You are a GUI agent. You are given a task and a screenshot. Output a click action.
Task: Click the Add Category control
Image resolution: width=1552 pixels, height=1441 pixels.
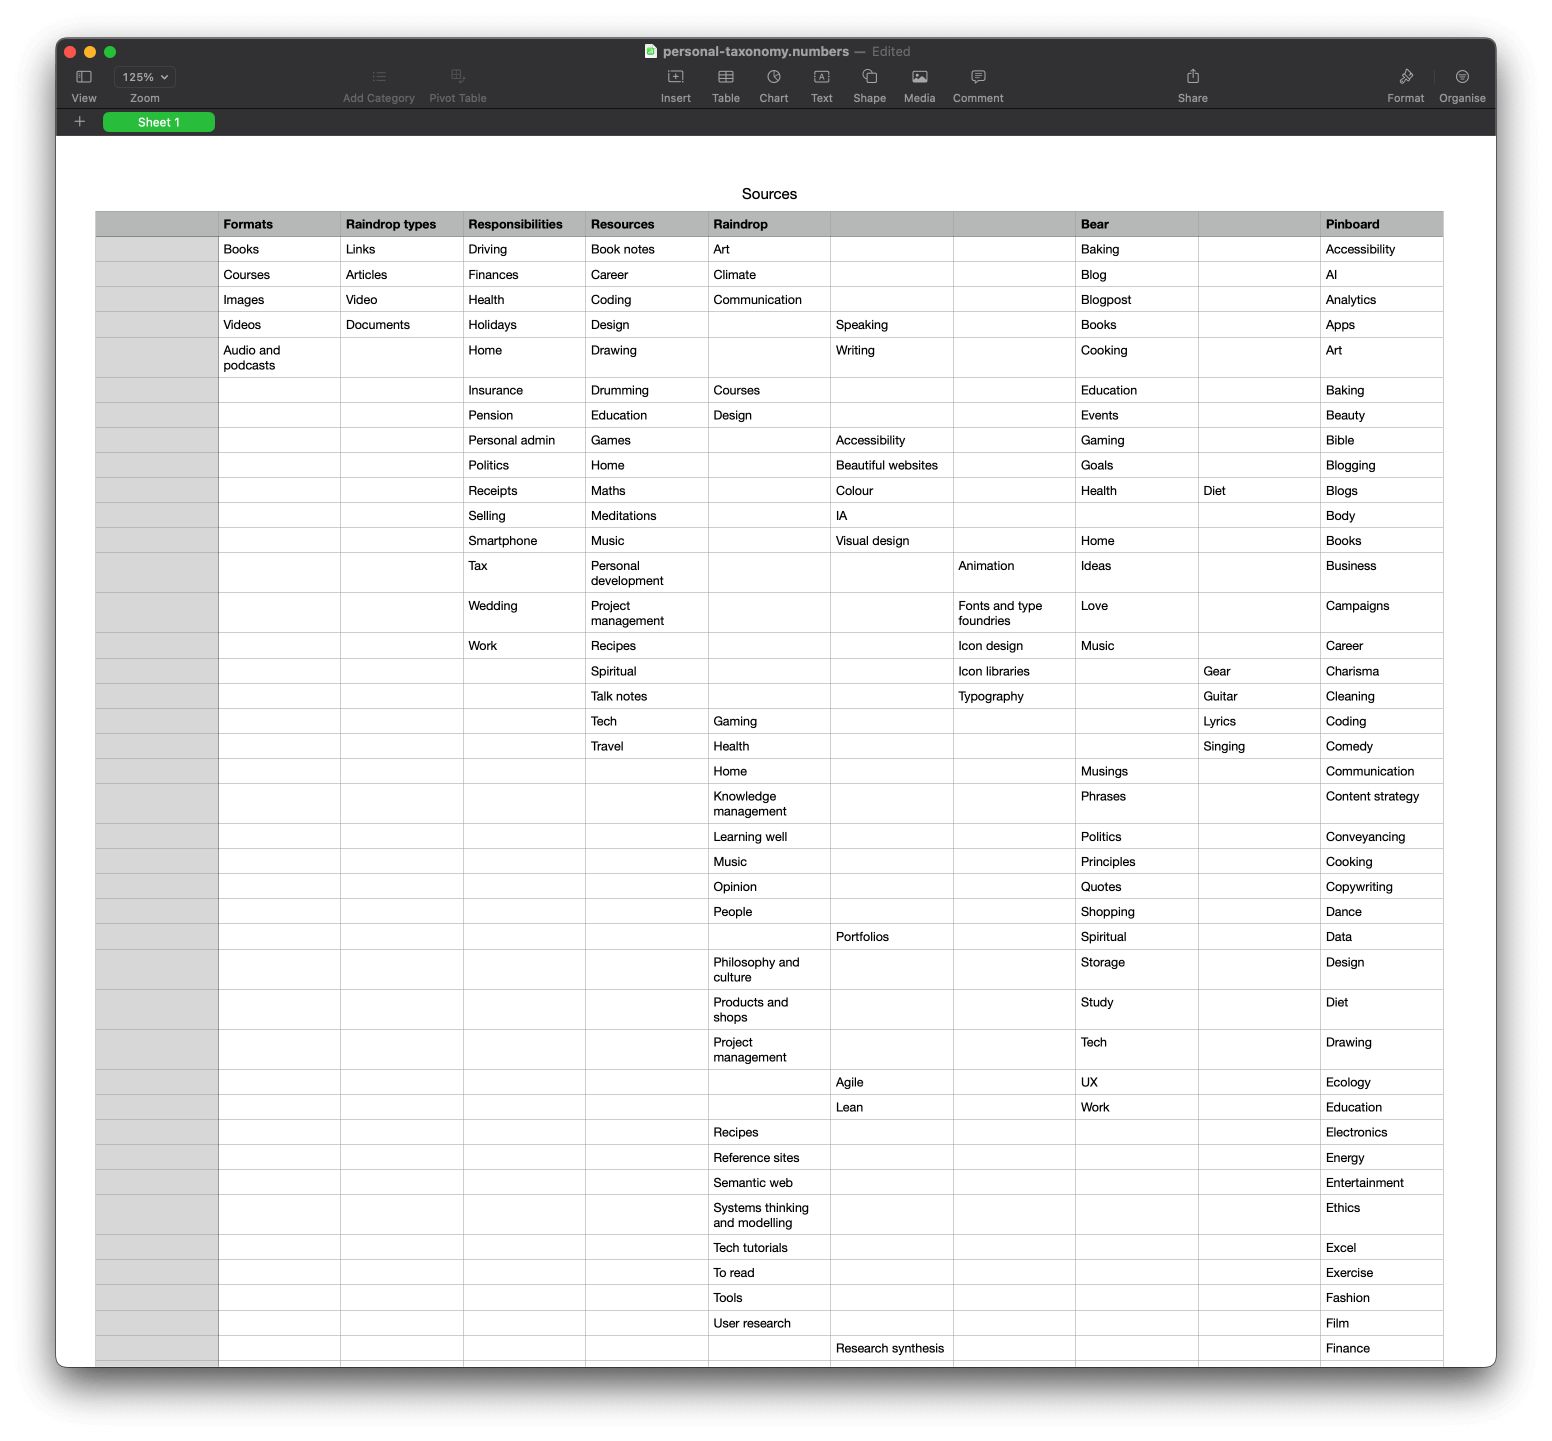tap(378, 84)
